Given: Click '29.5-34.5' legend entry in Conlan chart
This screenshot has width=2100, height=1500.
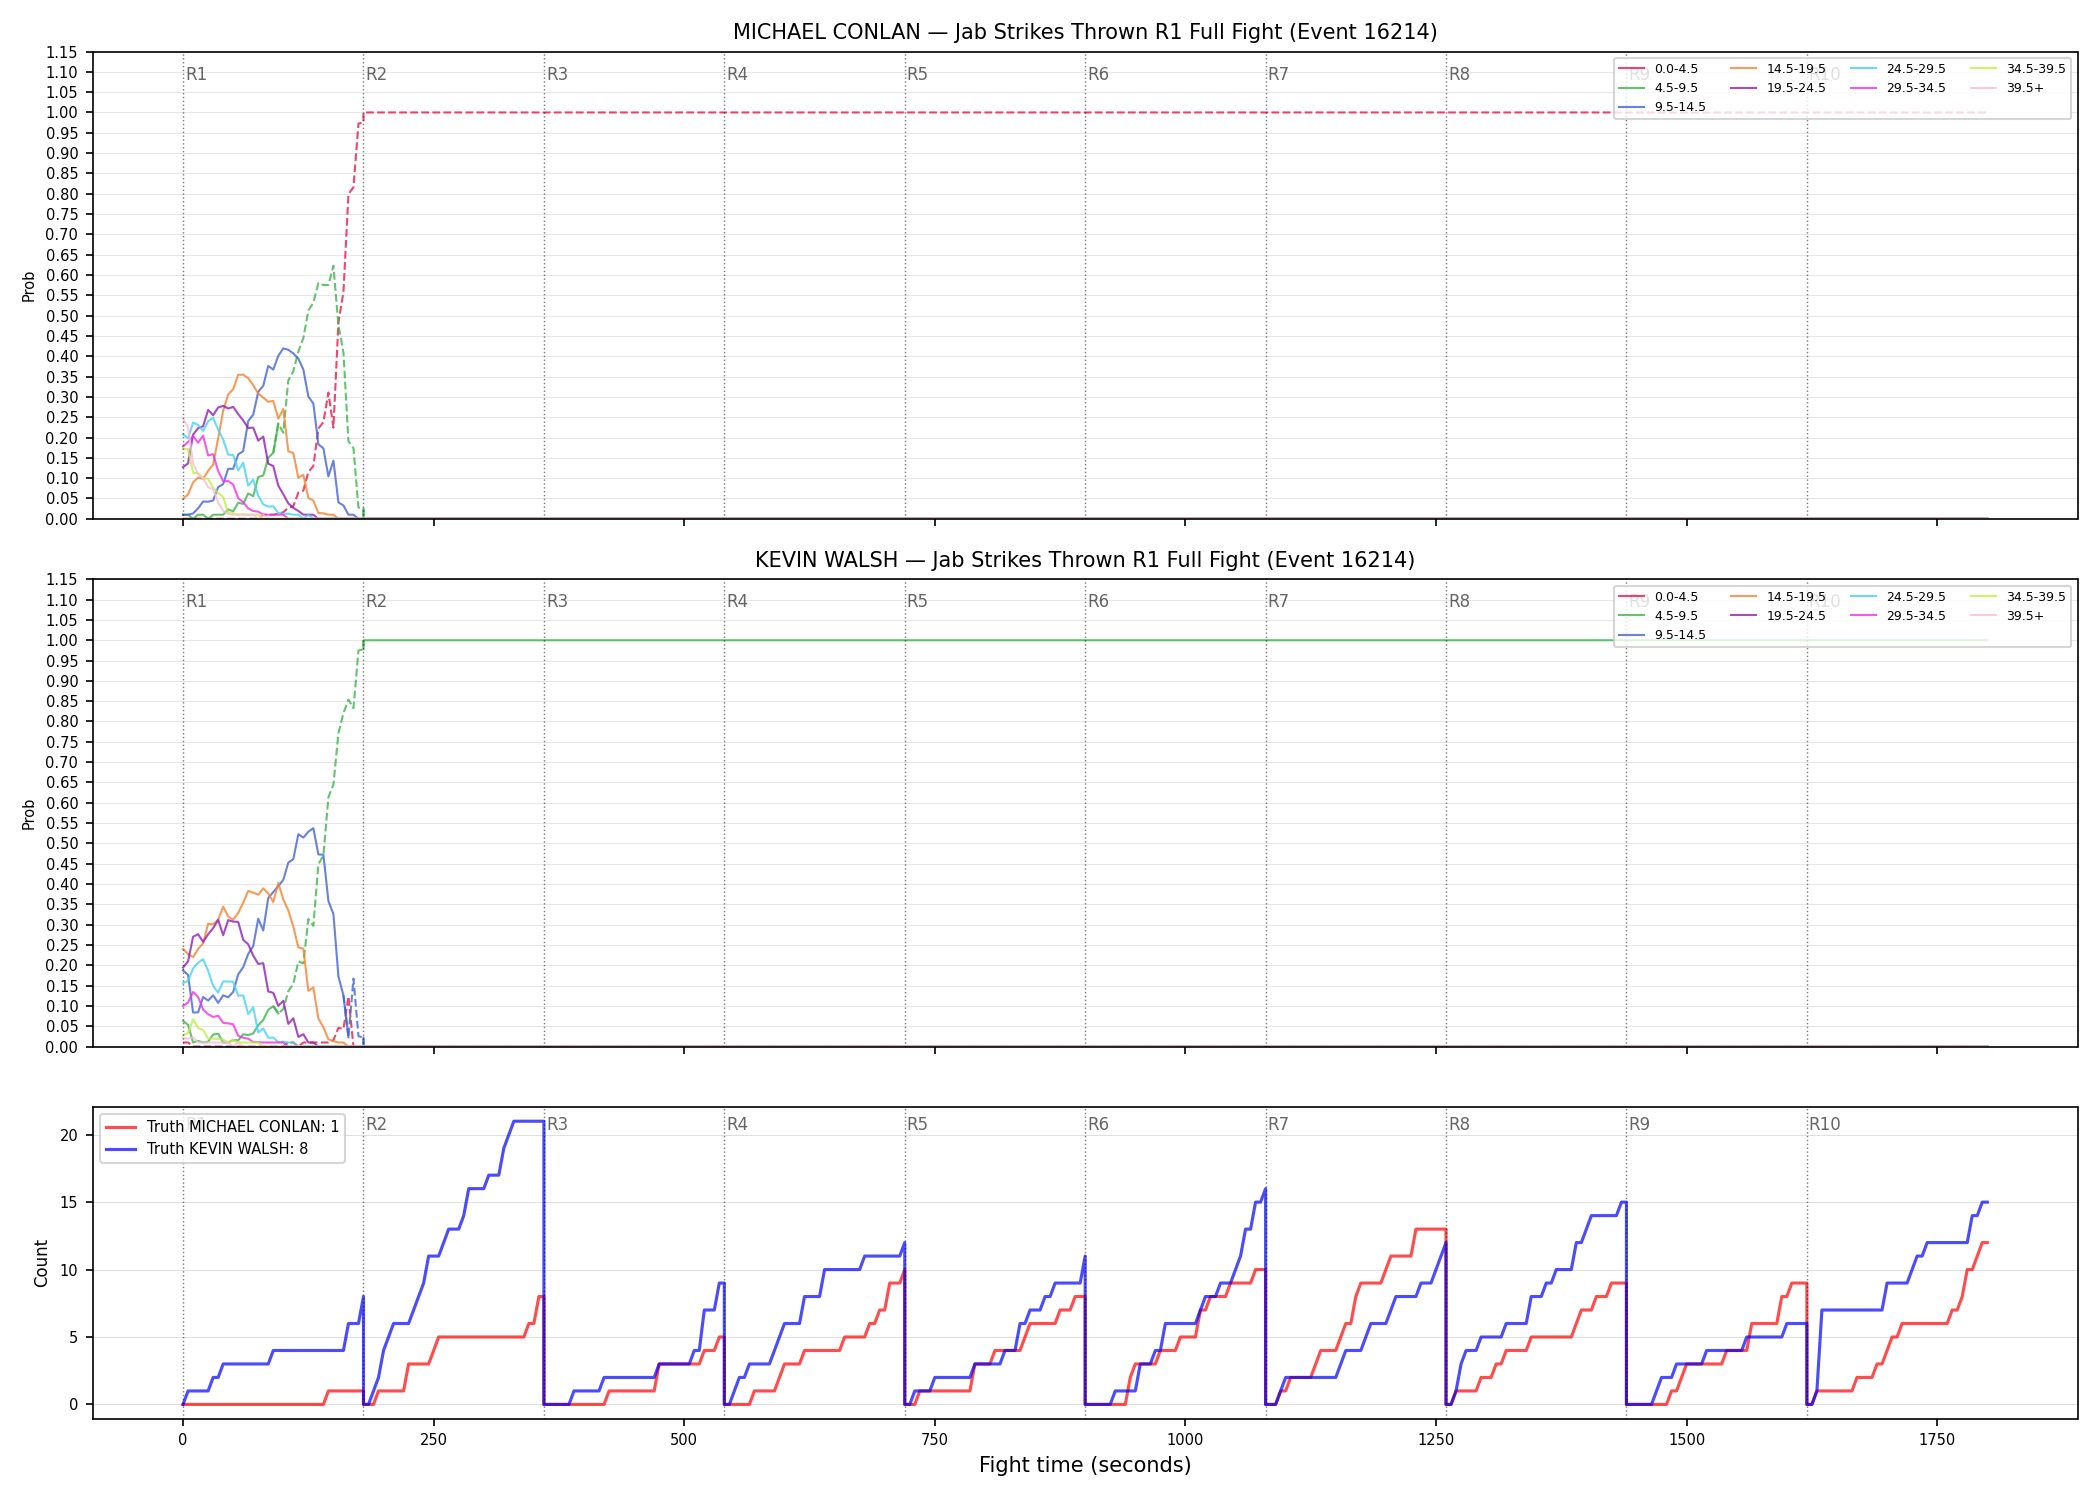Looking at the screenshot, I should 1898,88.
